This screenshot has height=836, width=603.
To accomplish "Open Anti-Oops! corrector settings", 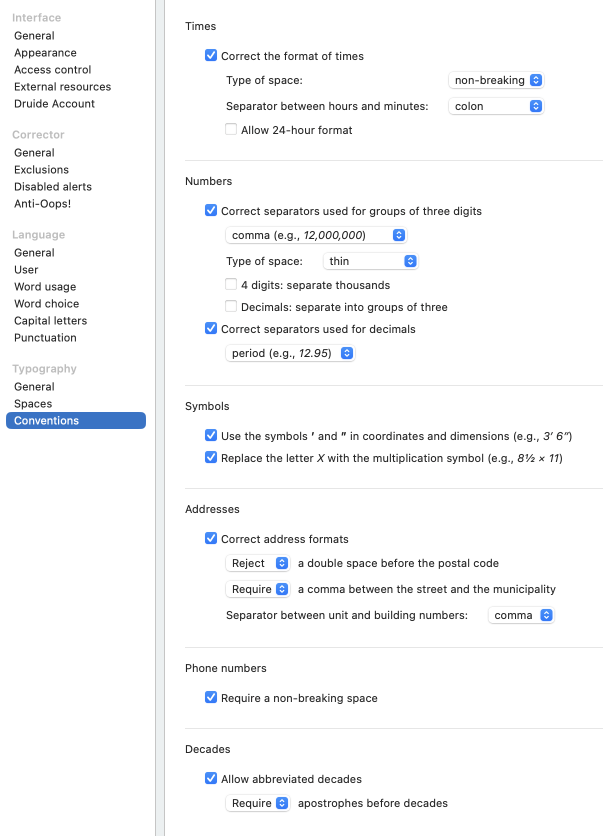I will coord(42,204).
